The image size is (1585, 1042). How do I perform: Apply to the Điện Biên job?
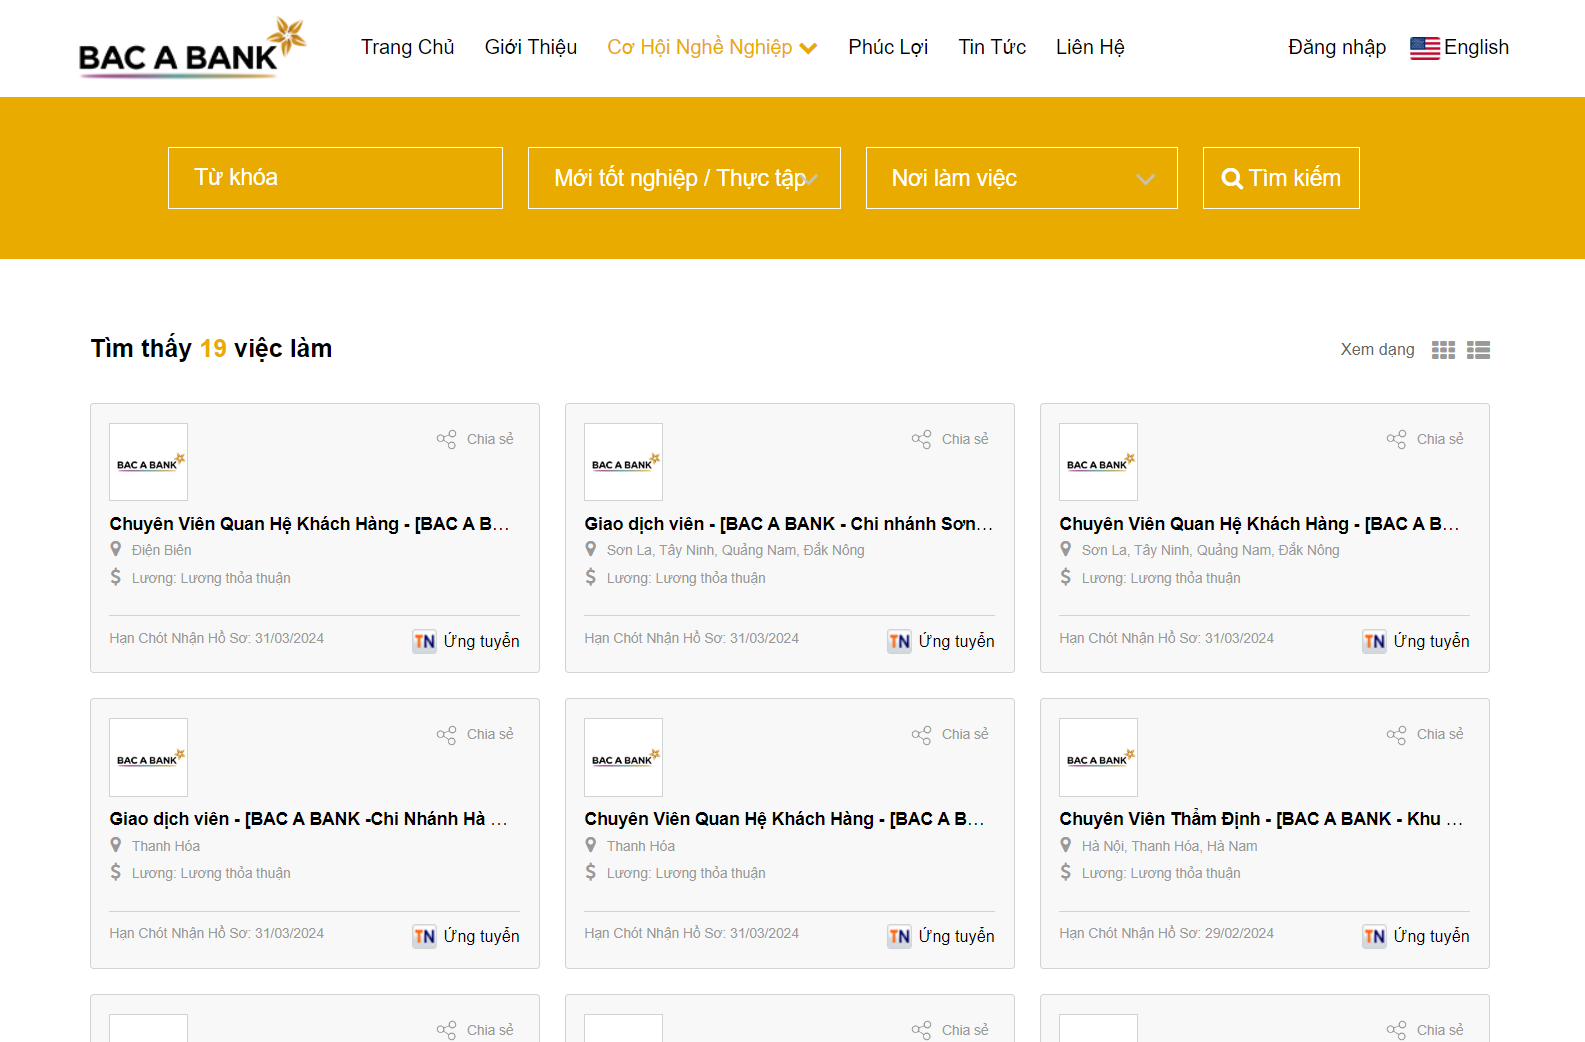coord(466,641)
